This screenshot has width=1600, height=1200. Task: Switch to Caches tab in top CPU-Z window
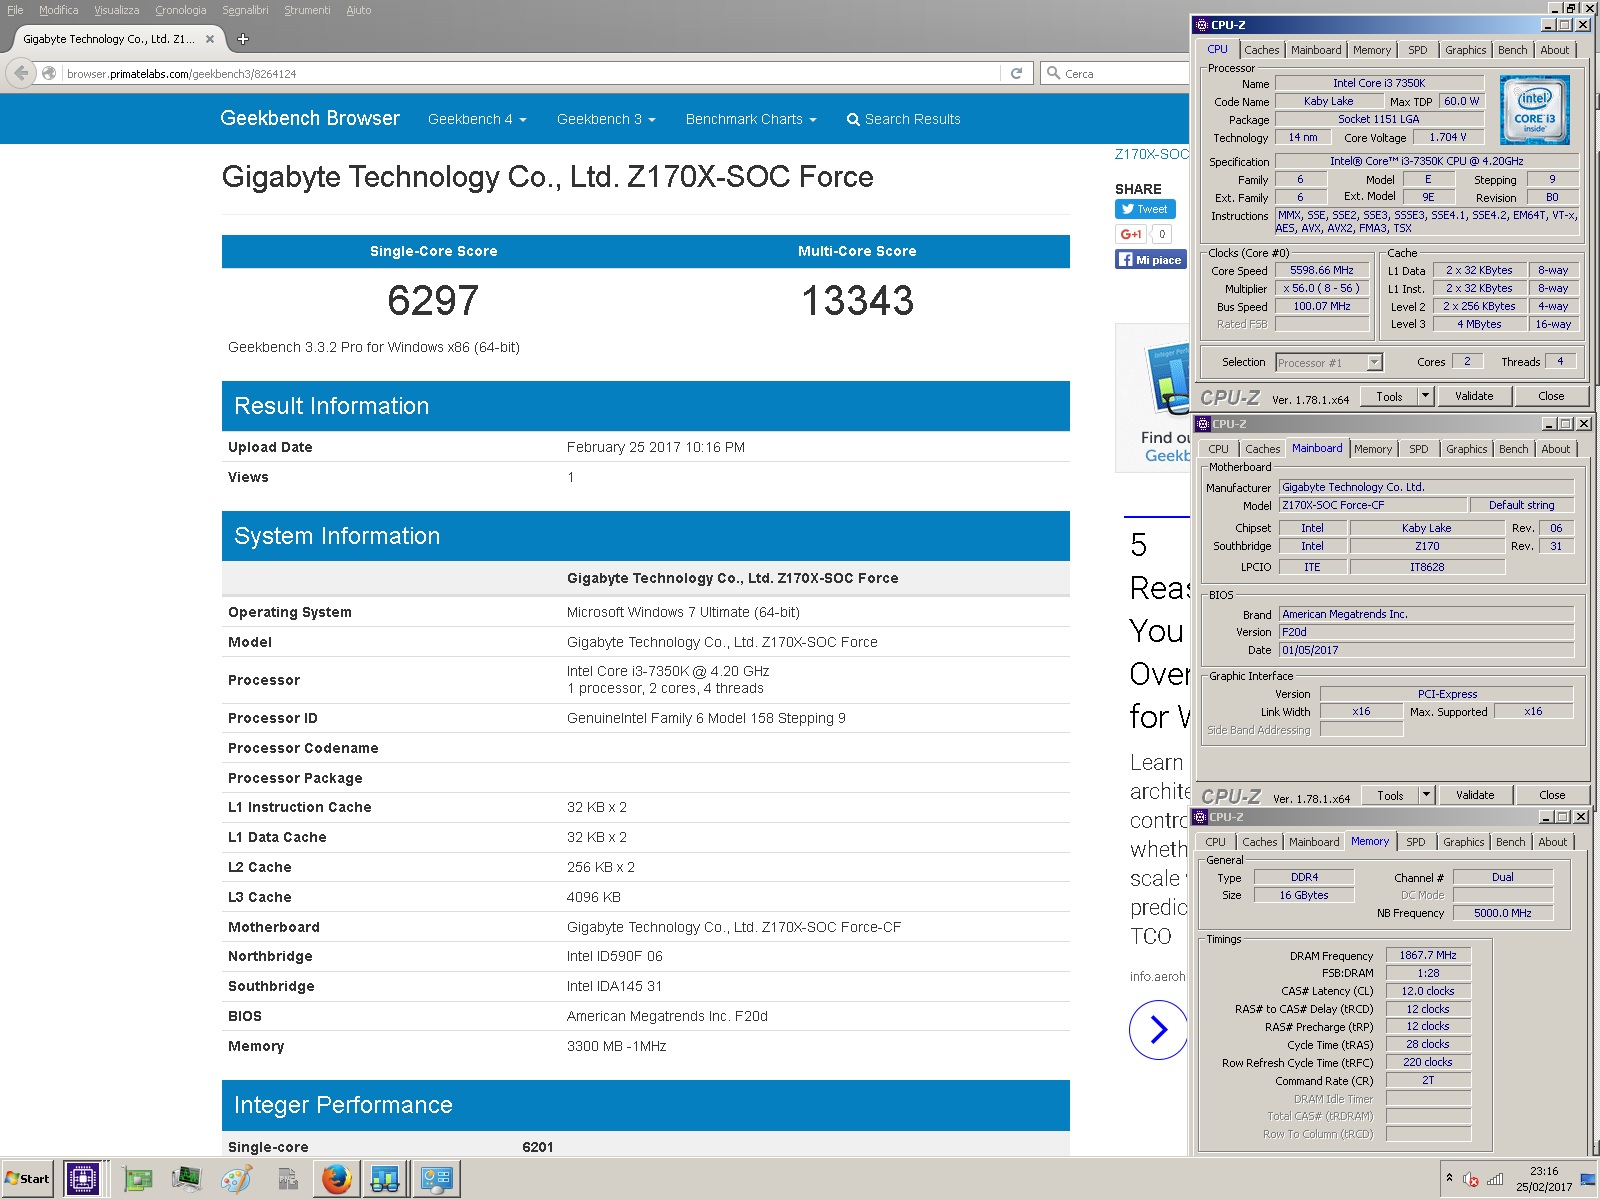tap(1261, 50)
